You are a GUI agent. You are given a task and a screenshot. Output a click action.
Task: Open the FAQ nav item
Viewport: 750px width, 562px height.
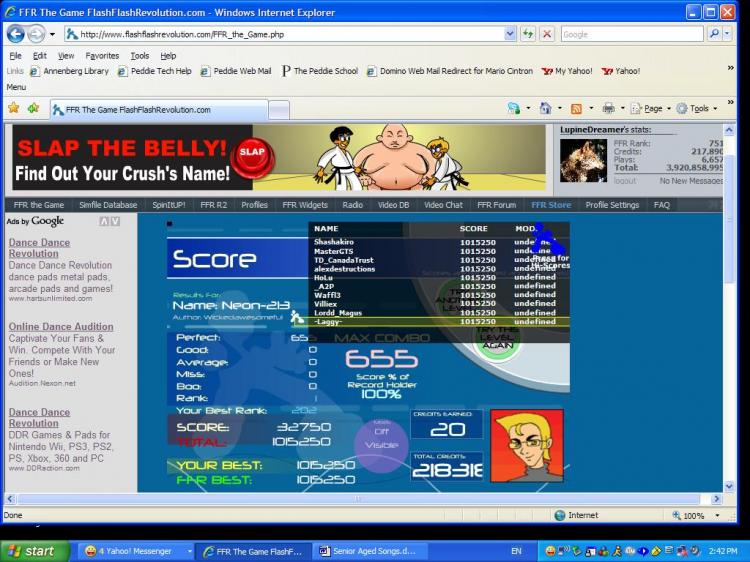pyautogui.click(x=662, y=205)
